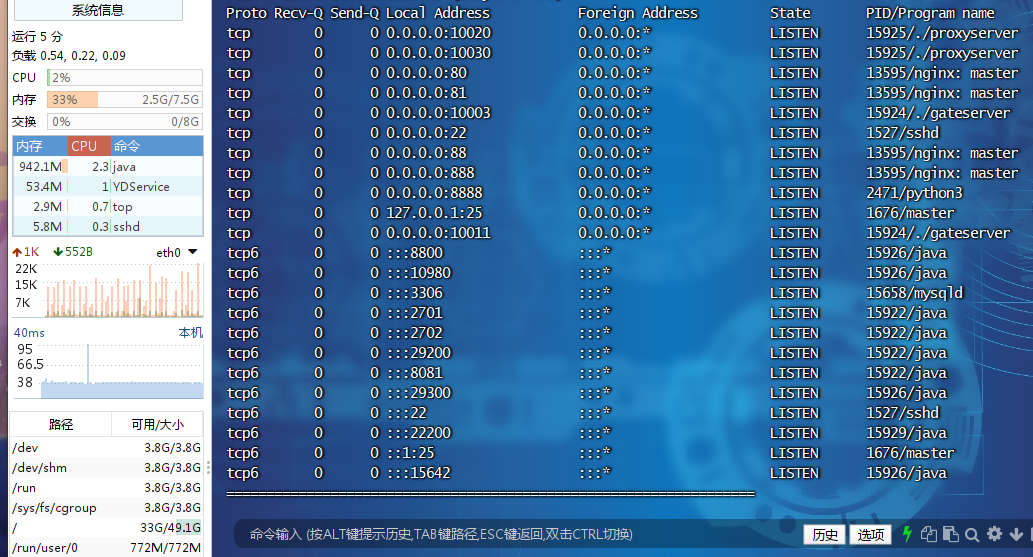
Task: Click the Foreign Address header text
Action: pyautogui.click(x=638, y=13)
